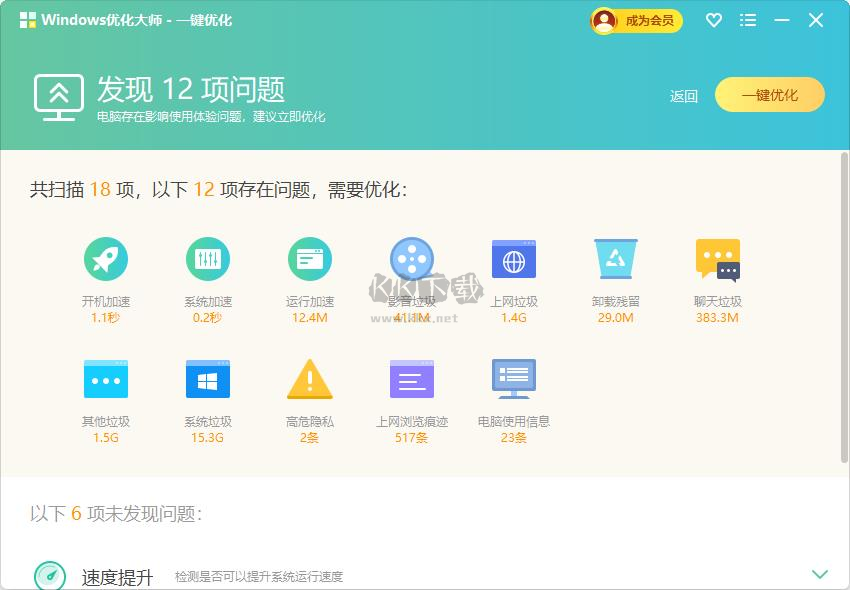Click the 影音垃圾 film reel icon
Viewport: 850px width, 590px height.
pos(412,259)
